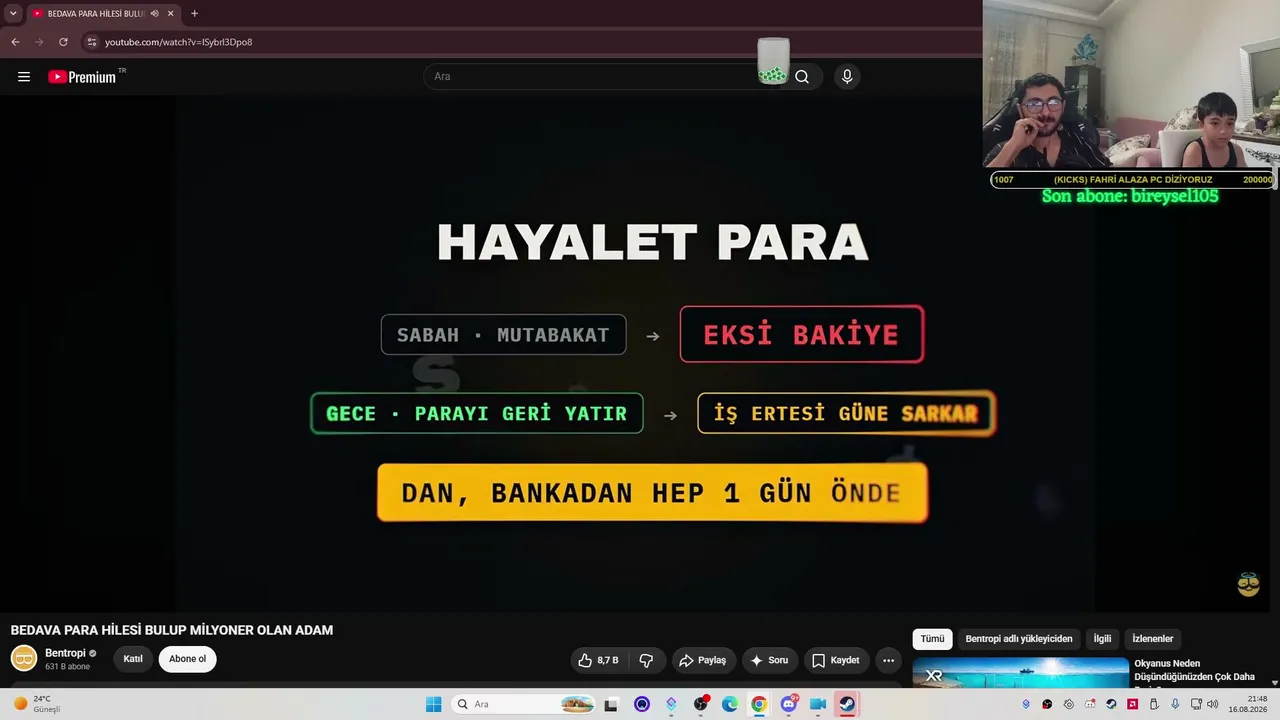This screenshot has height=720, width=1280.
Task: Subscribe with the Abone ol button
Action: 187,659
